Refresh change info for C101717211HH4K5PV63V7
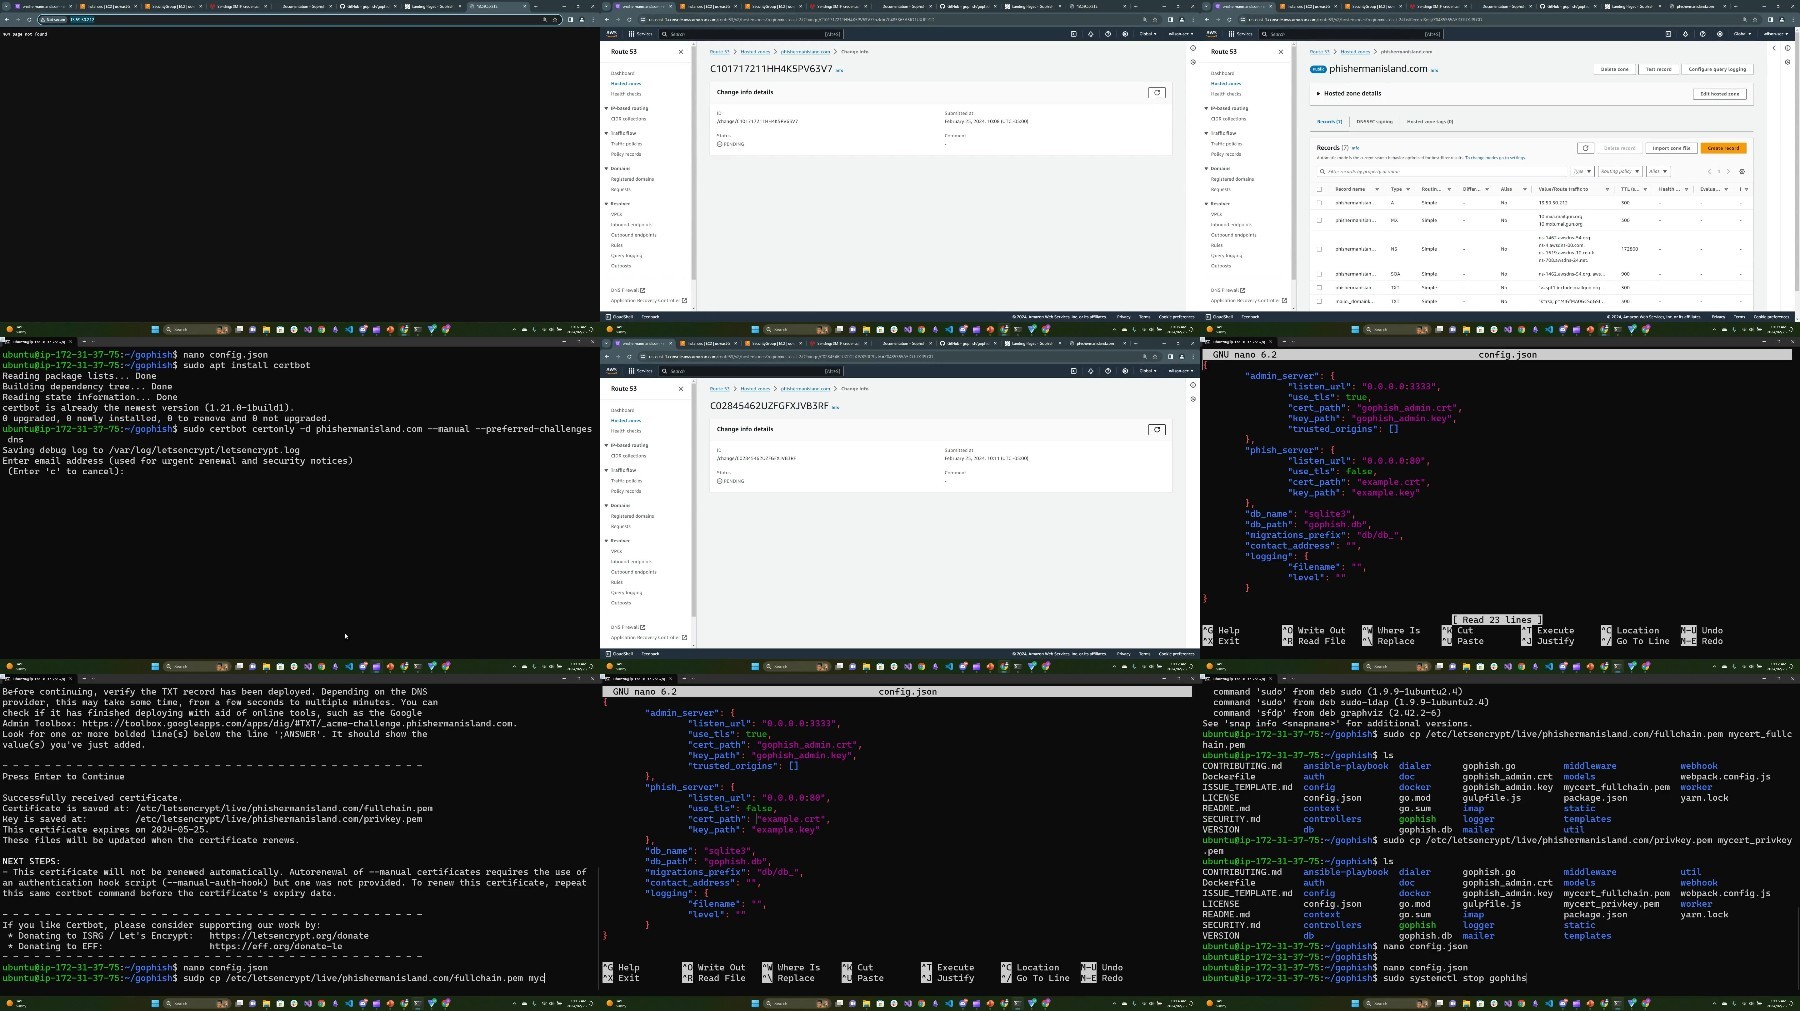Screen dimensions: 1800x1011 (1157, 92)
